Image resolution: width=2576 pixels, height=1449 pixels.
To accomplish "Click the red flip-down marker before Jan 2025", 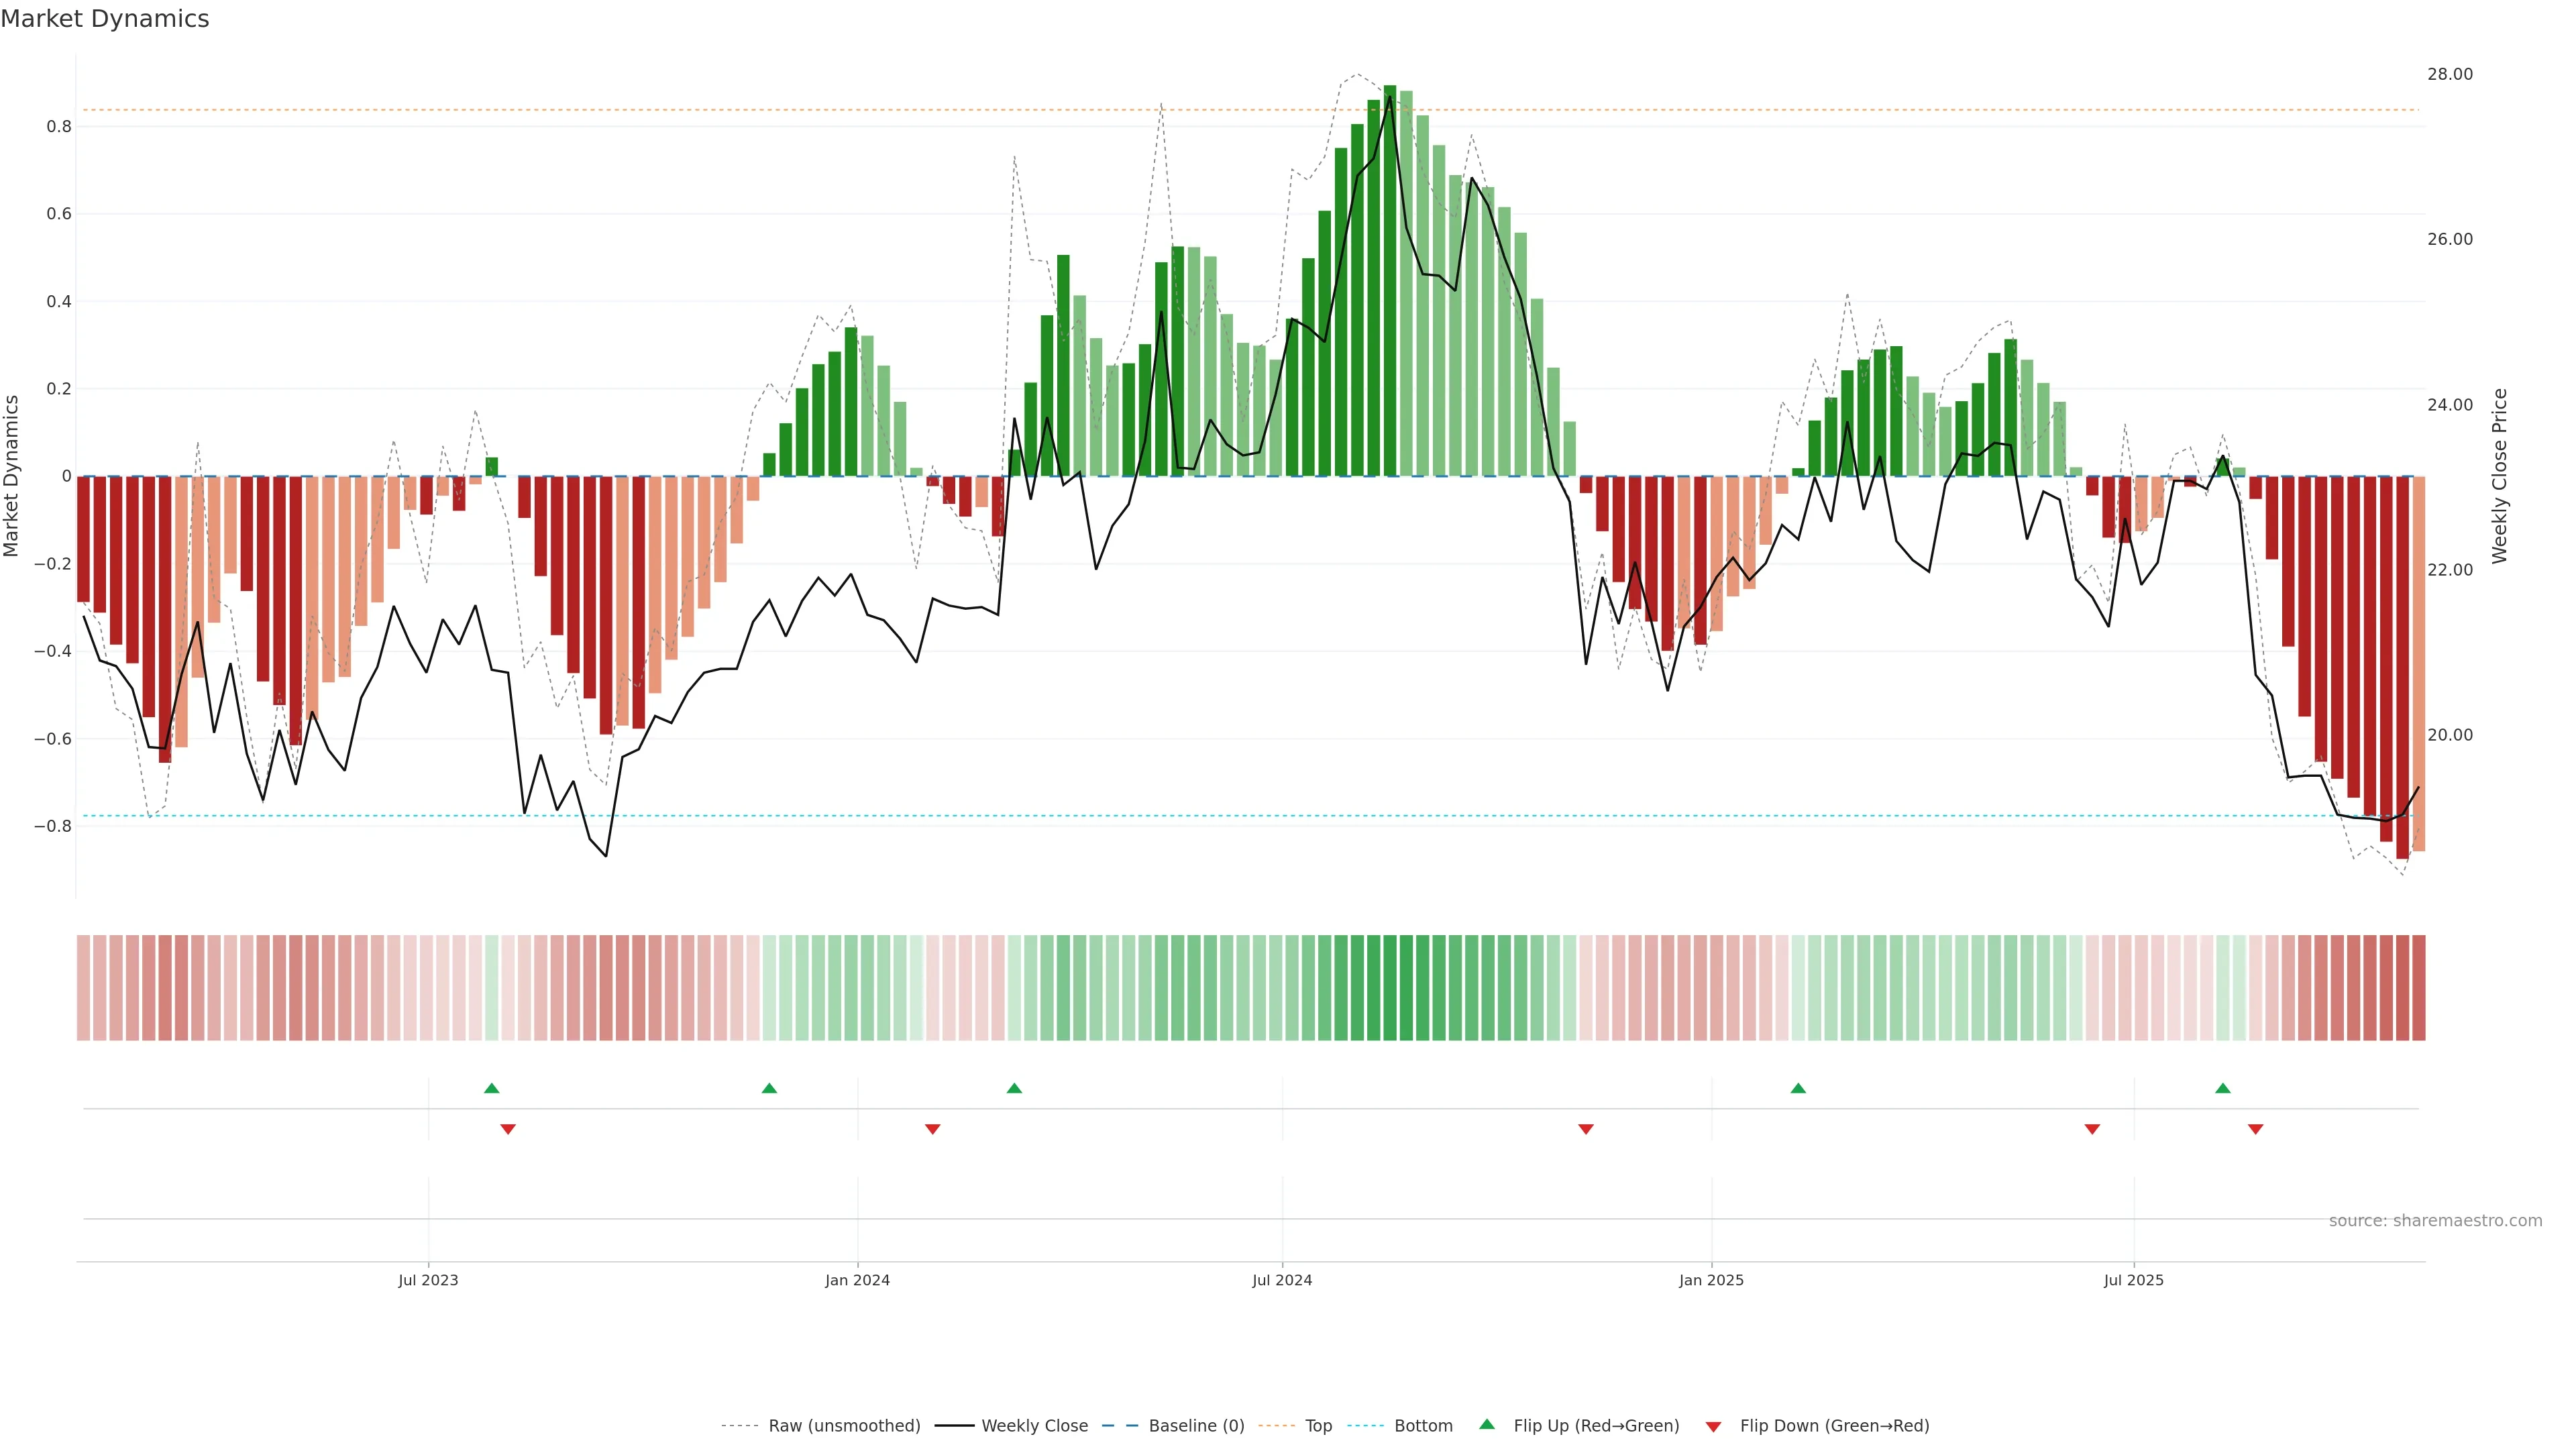I will point(1585,1129).
